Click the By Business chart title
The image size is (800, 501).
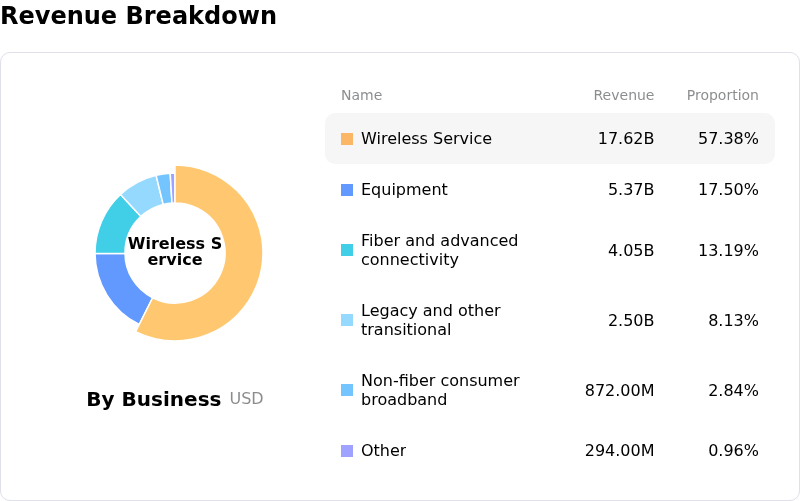point(154,400)
